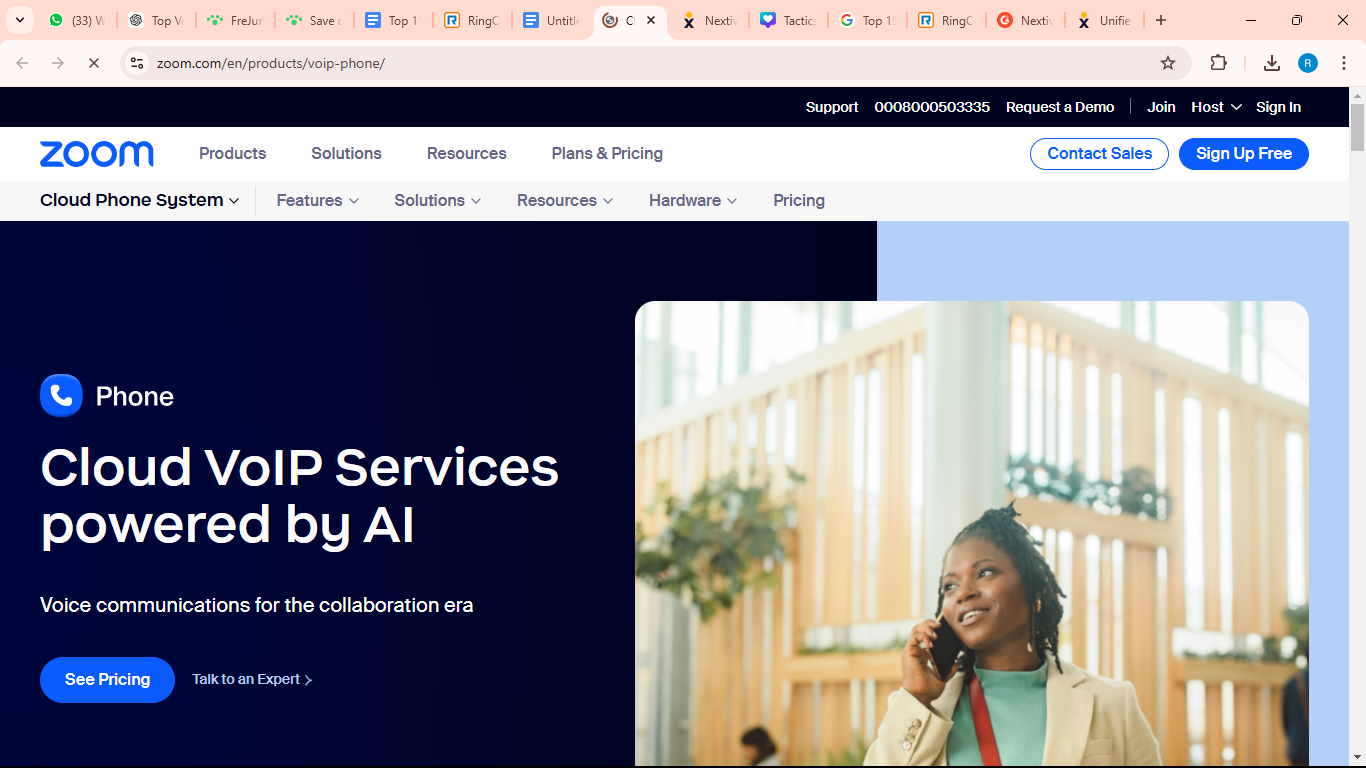Follow the Talk to an Expert link
Image resolution: width=1366 pixels, height=768 pixels.
point(252,680)
